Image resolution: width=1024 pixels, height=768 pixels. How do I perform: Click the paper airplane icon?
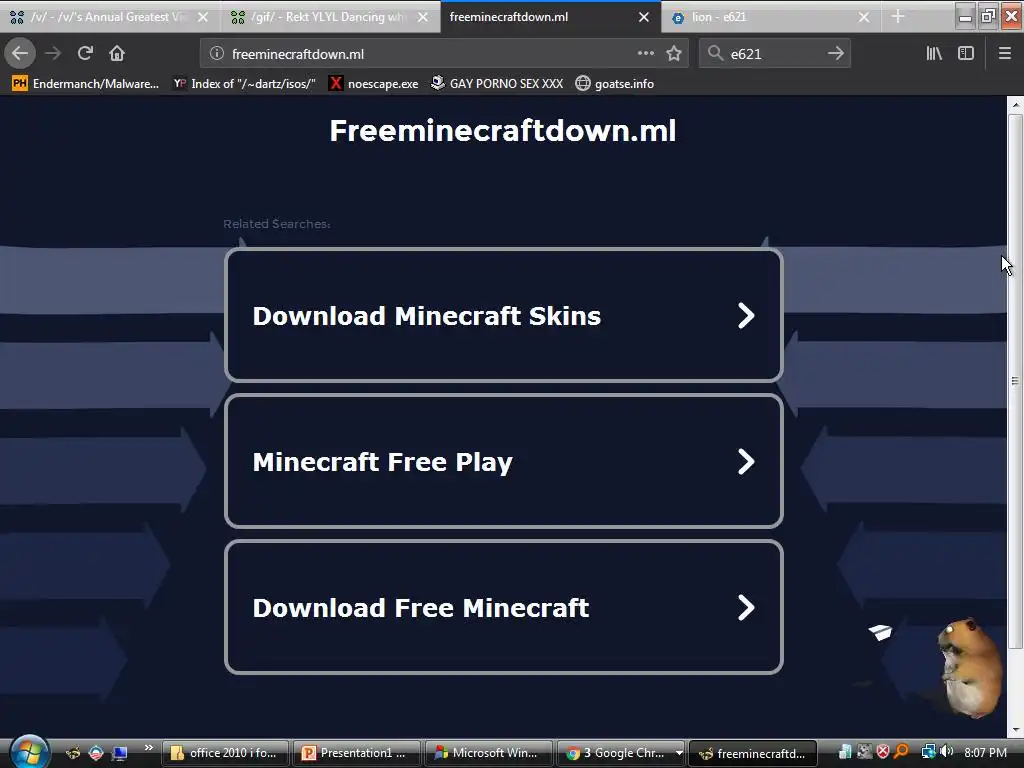(880, 632)
